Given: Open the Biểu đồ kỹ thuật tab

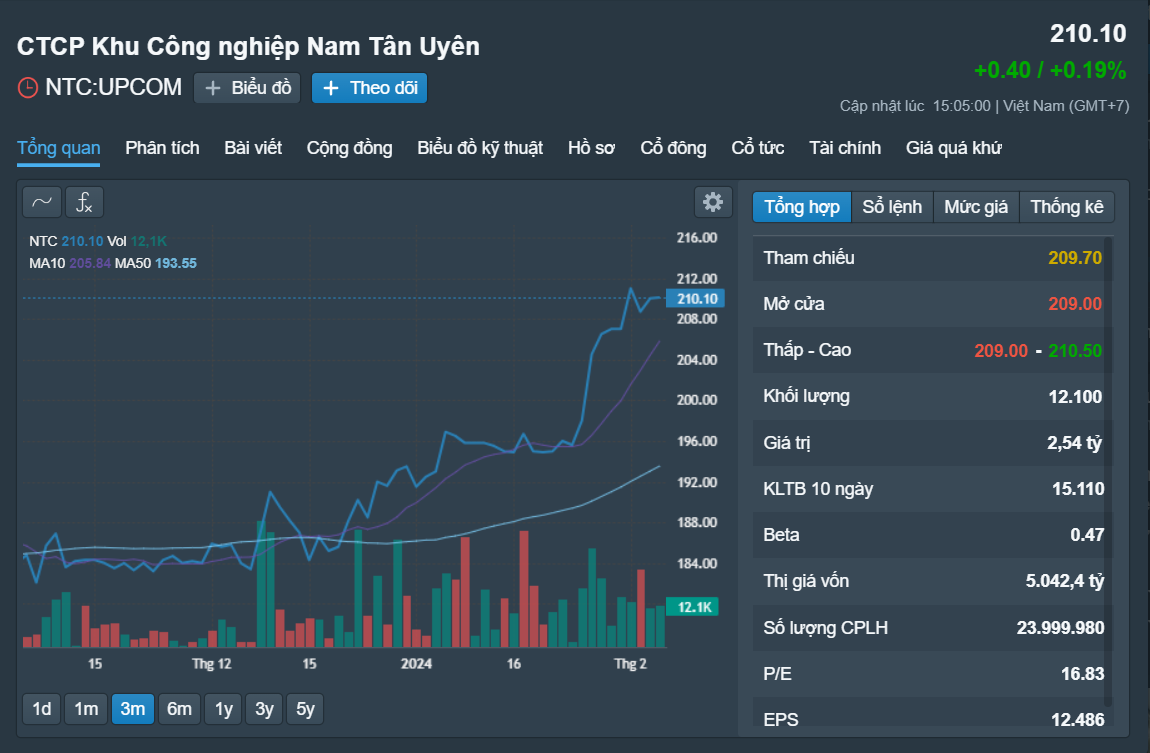Looking at the screenshot, I should coord(480,148).
